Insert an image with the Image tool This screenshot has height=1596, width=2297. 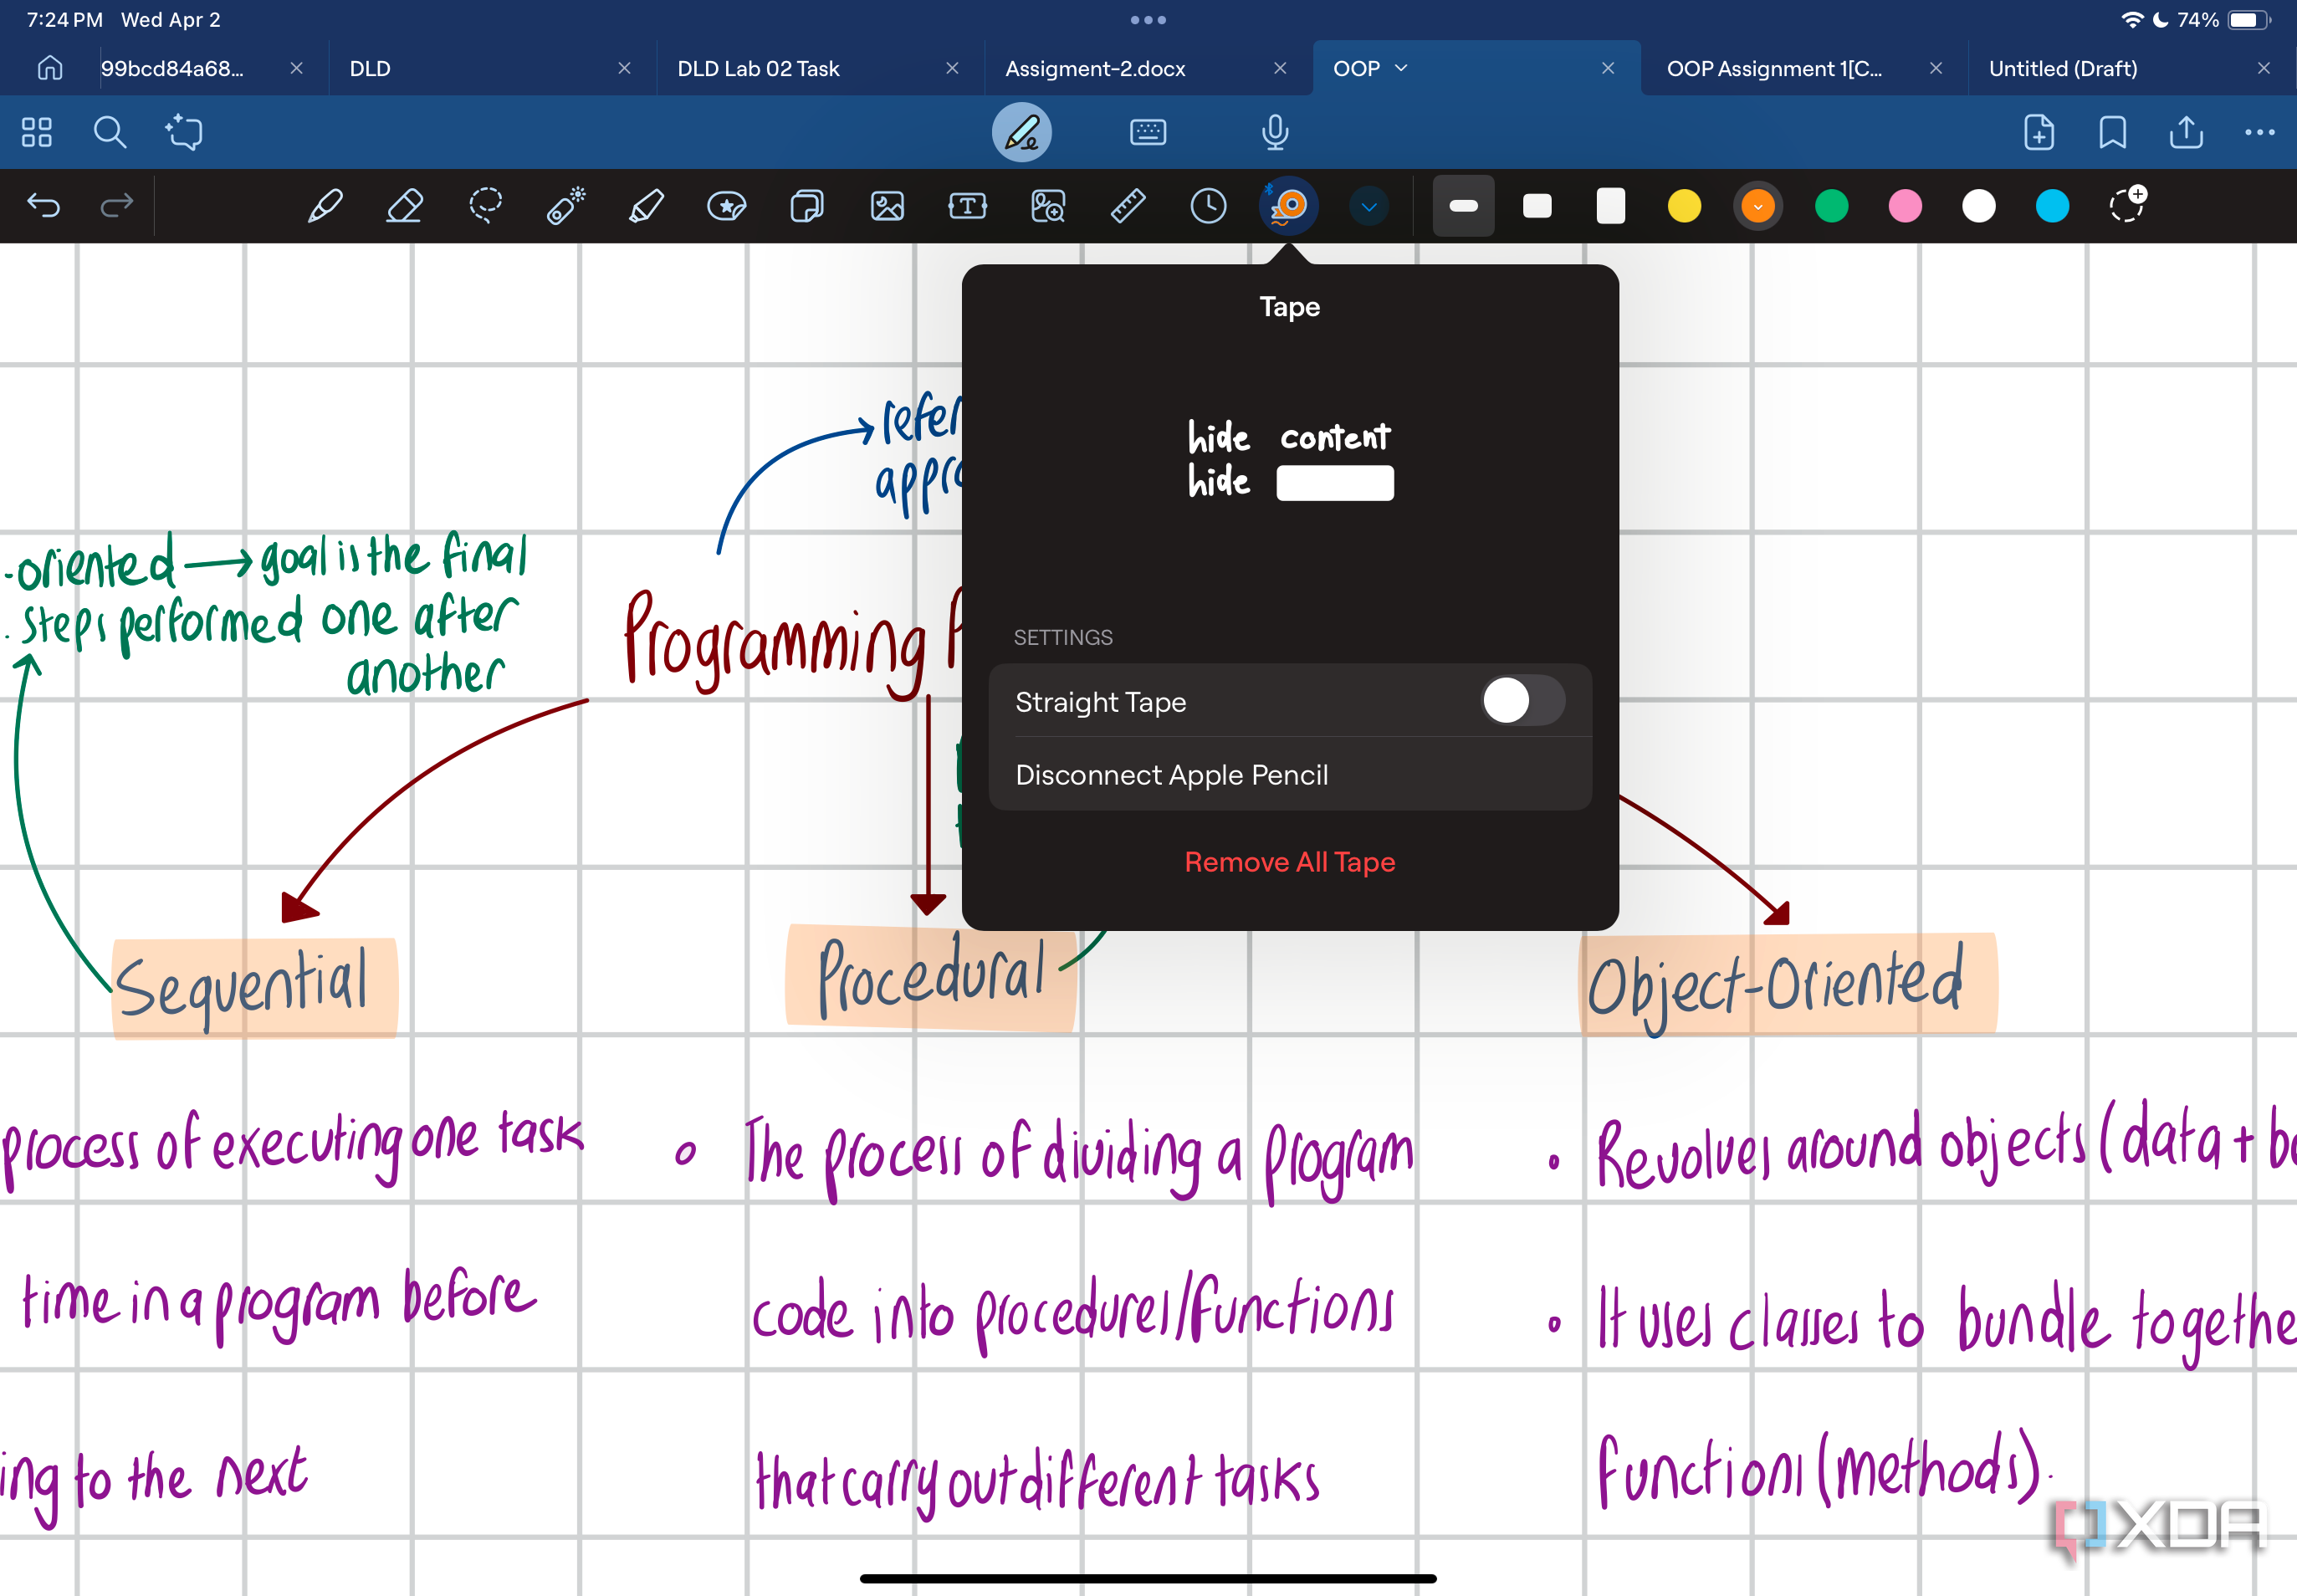coord(887,206)
